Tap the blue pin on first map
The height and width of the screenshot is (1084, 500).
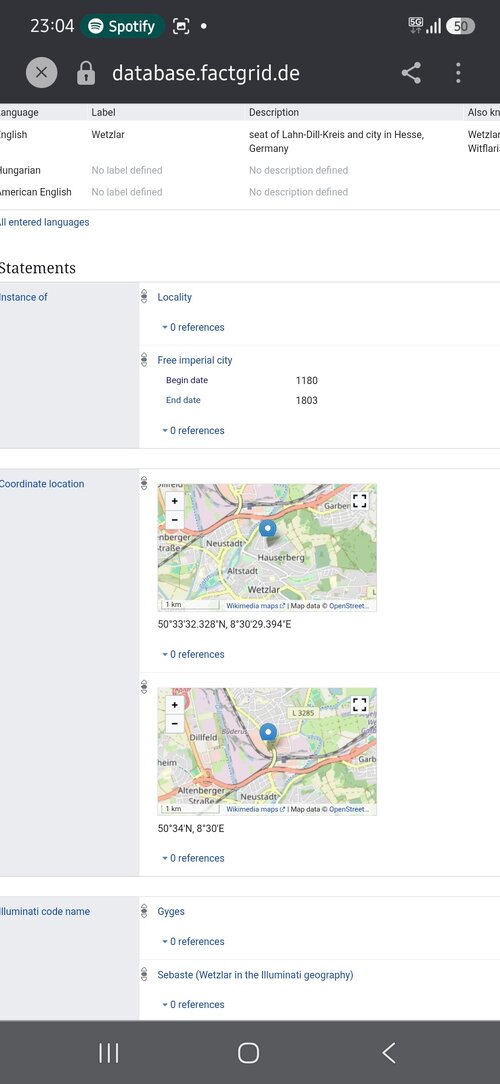click(x=268, y=530)
